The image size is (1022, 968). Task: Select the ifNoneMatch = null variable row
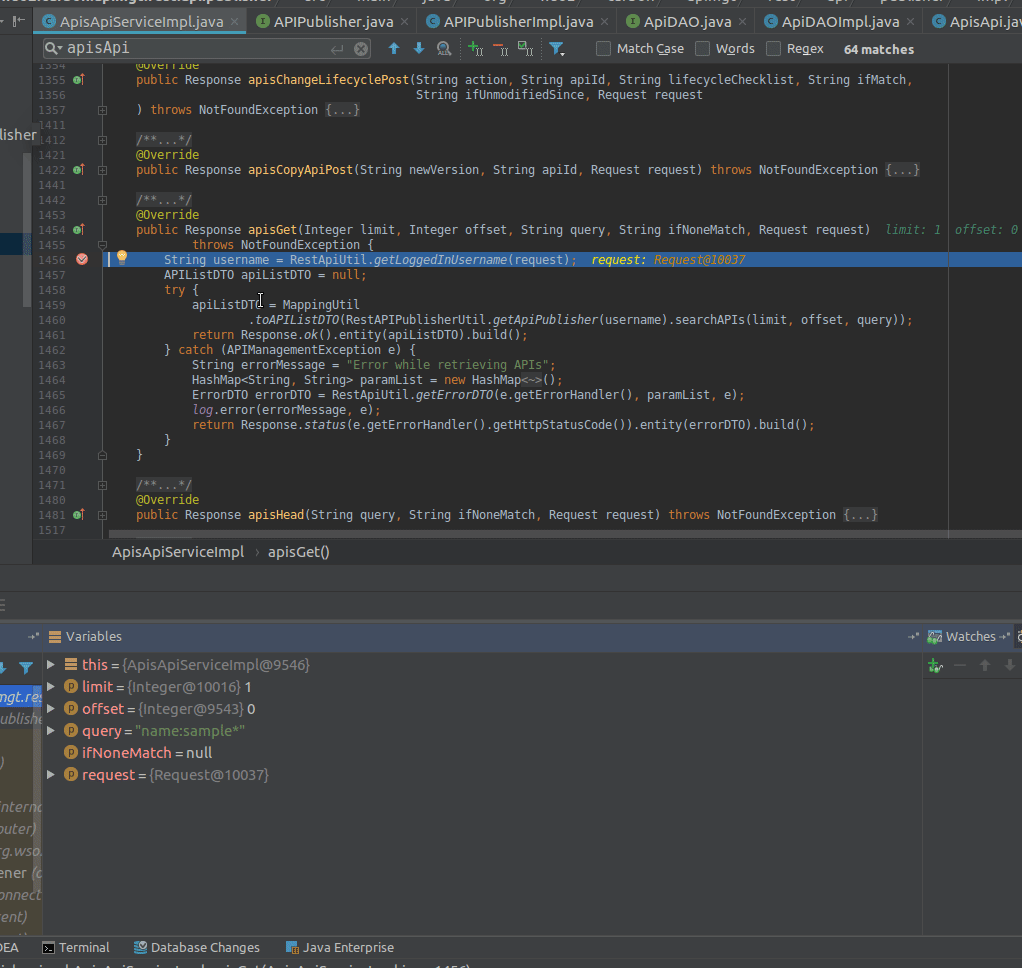point(482,753)
